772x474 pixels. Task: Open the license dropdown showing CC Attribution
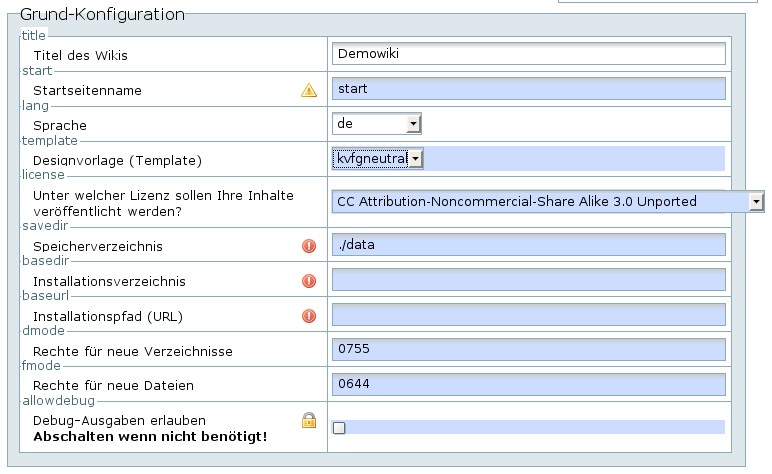[548, 202]
